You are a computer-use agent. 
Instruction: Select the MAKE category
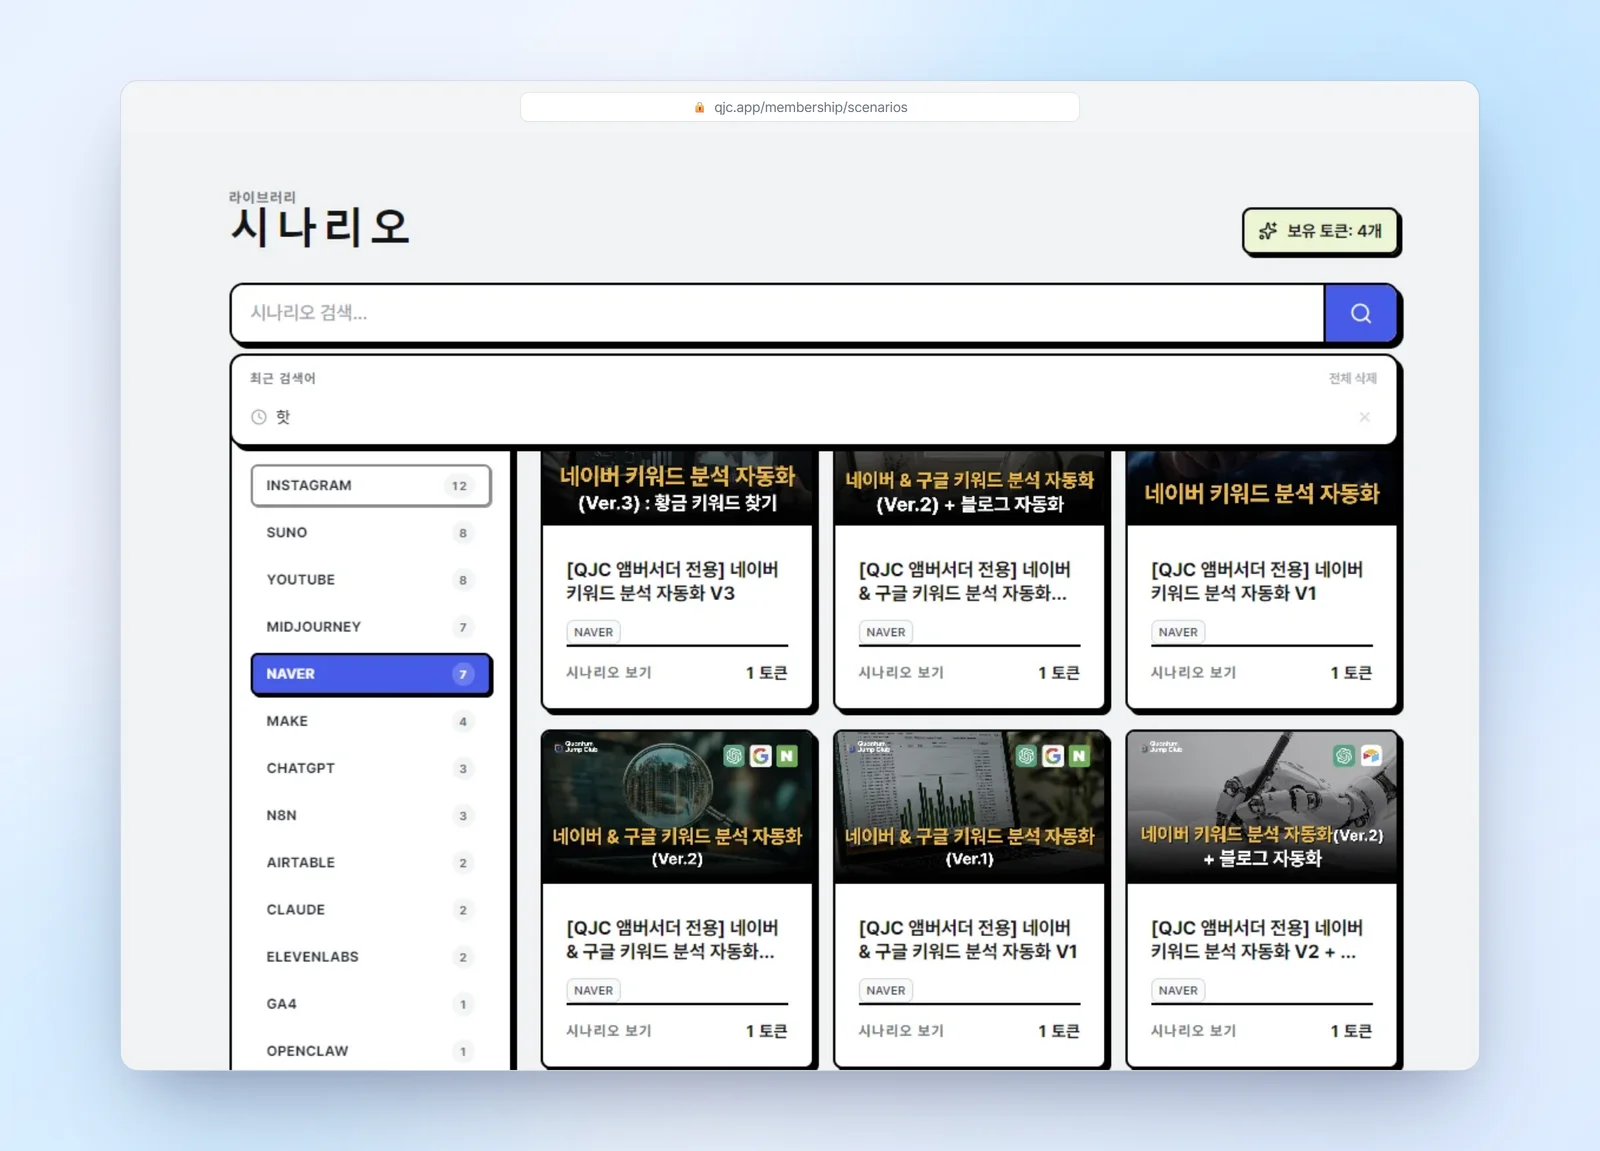pos(371,721)
